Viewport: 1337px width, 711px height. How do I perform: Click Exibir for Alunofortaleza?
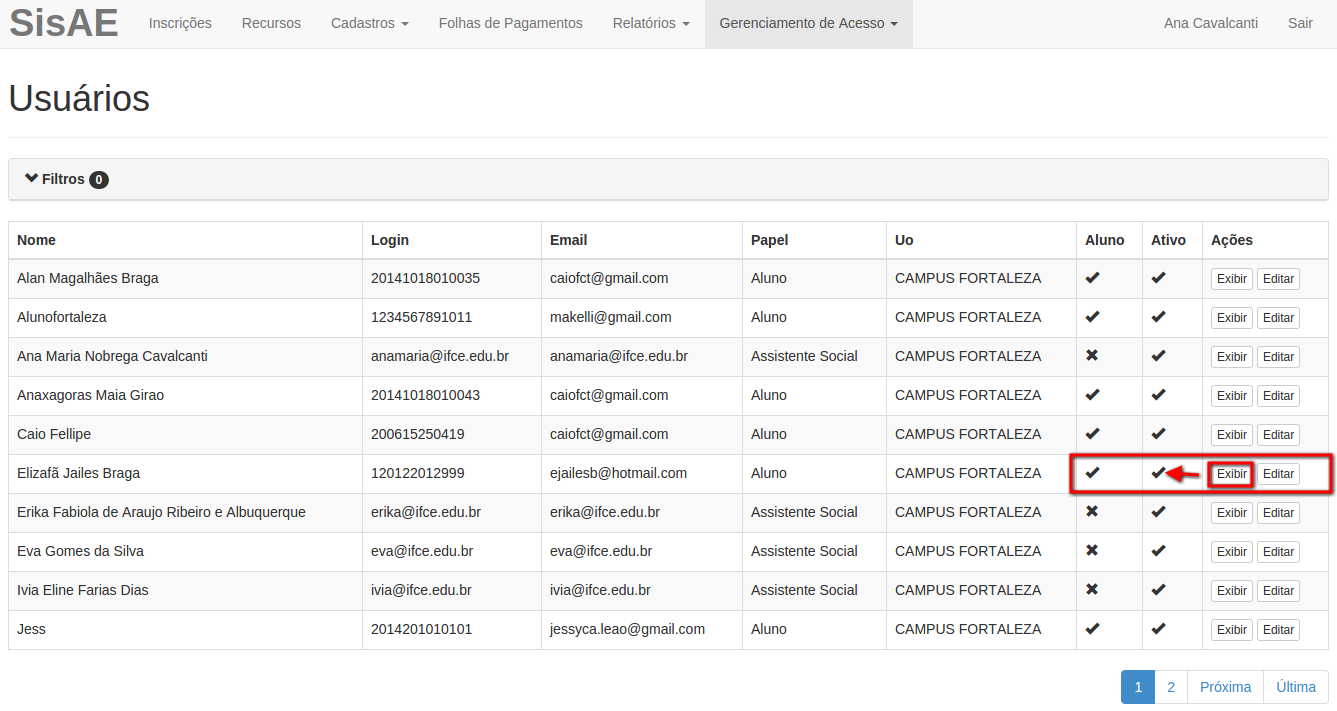point(1232,318)
